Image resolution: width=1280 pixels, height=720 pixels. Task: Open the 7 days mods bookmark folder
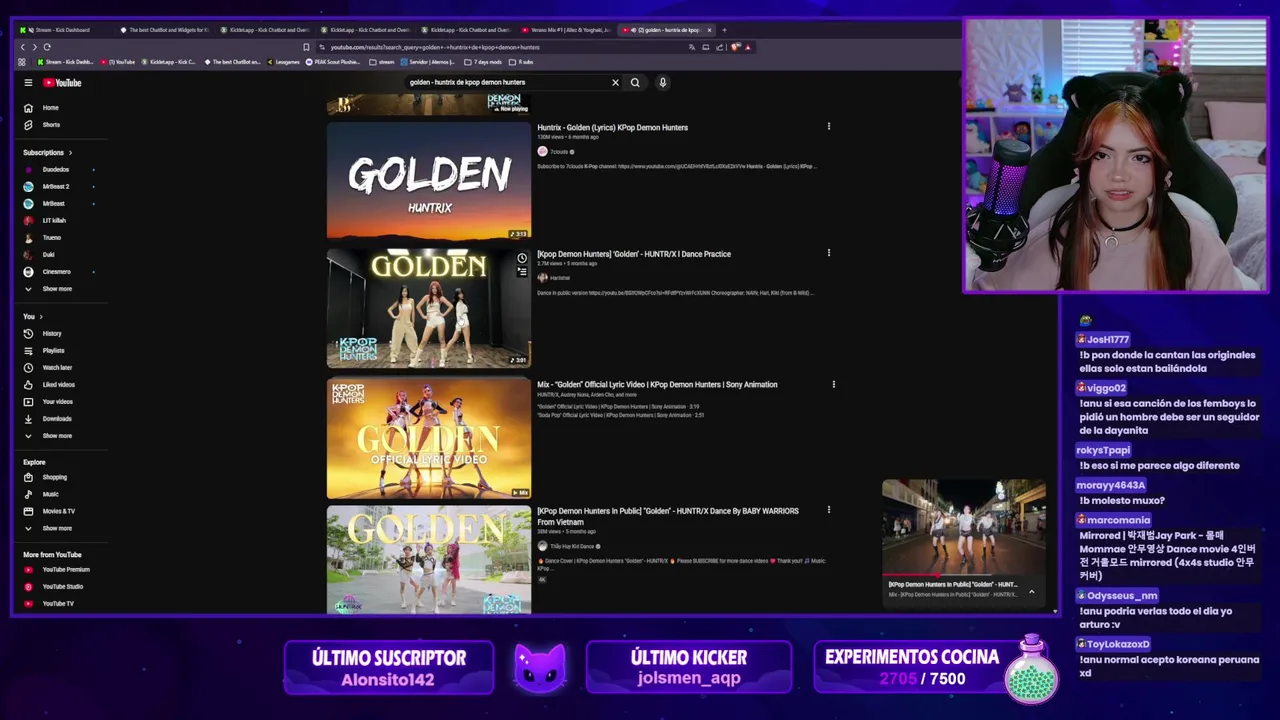pyautogui.click(x=484, y=62)
